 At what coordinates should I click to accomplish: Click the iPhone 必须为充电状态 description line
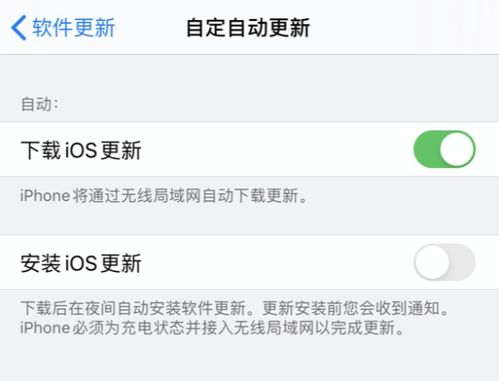point(212,328)
